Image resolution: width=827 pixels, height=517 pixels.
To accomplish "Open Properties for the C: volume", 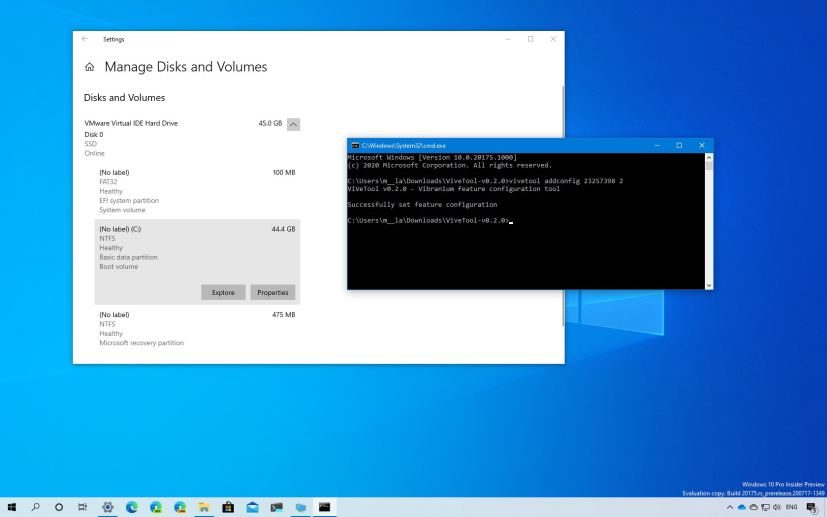I will pyautogui.click(x=273, y=292).
